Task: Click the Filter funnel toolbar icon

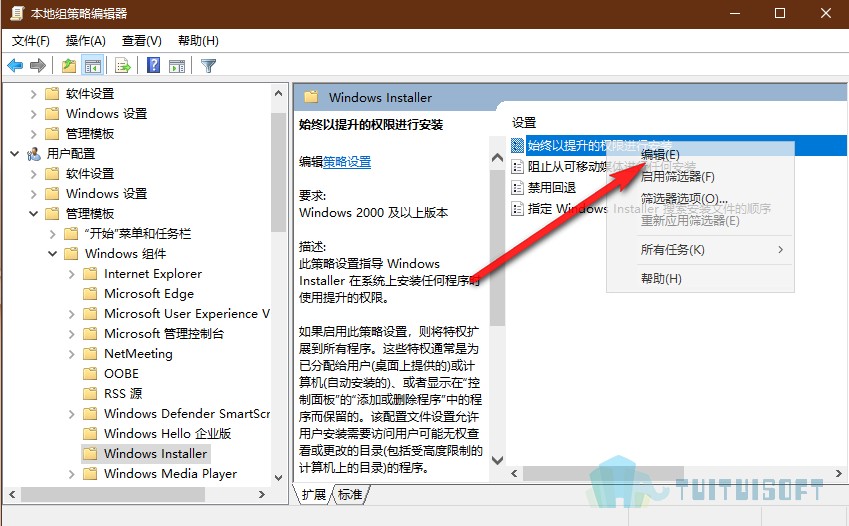Action: 208,66
